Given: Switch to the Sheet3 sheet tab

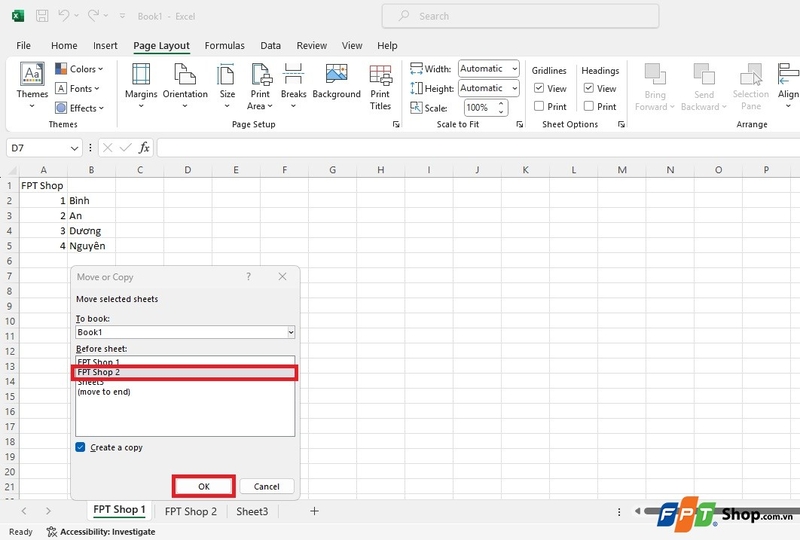Looking at the screenshot, I should pos(252,511).
